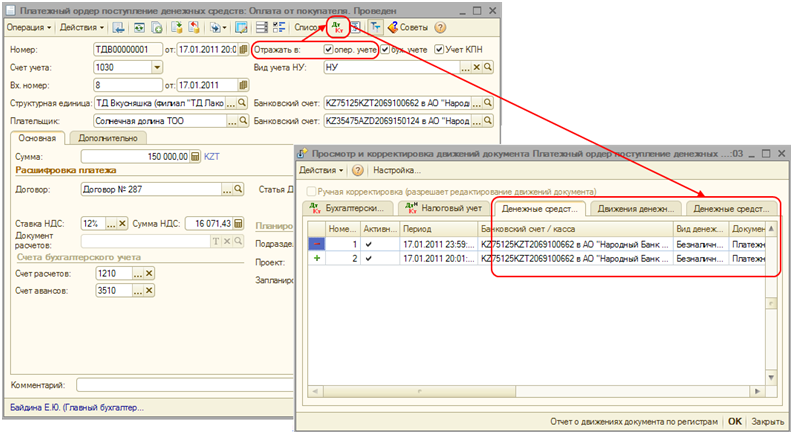The image size is (793, 434).
Task: Click the help question mark in main toolbar
Action: coord(441,27)
